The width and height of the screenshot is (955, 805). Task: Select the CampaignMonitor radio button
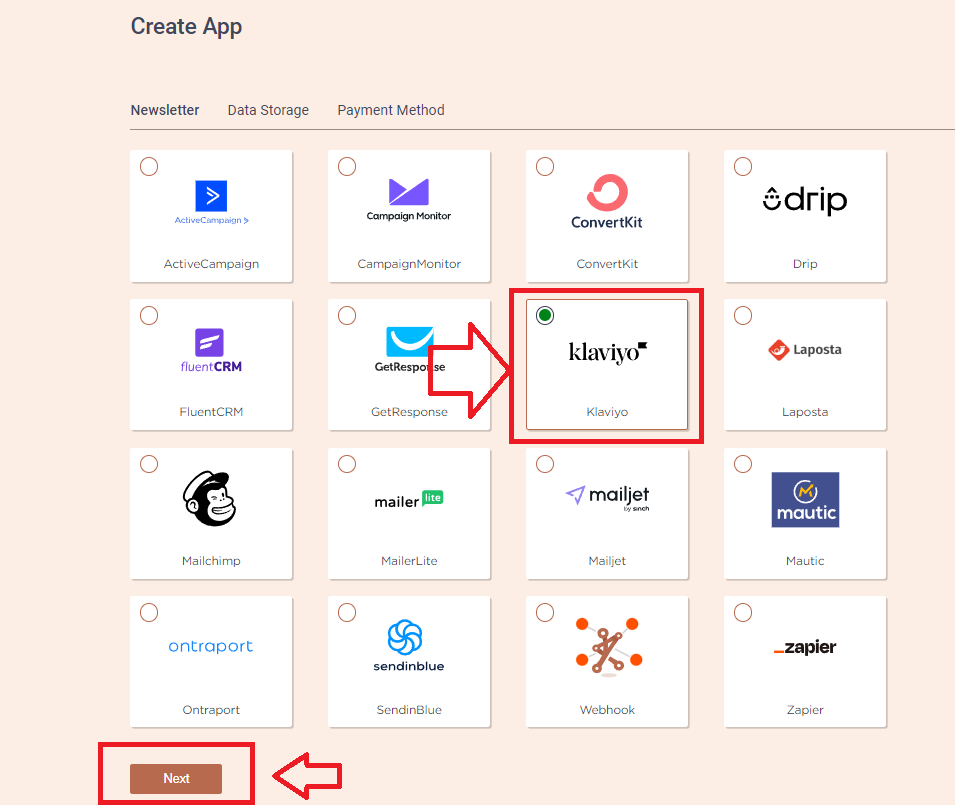(347, 166)
